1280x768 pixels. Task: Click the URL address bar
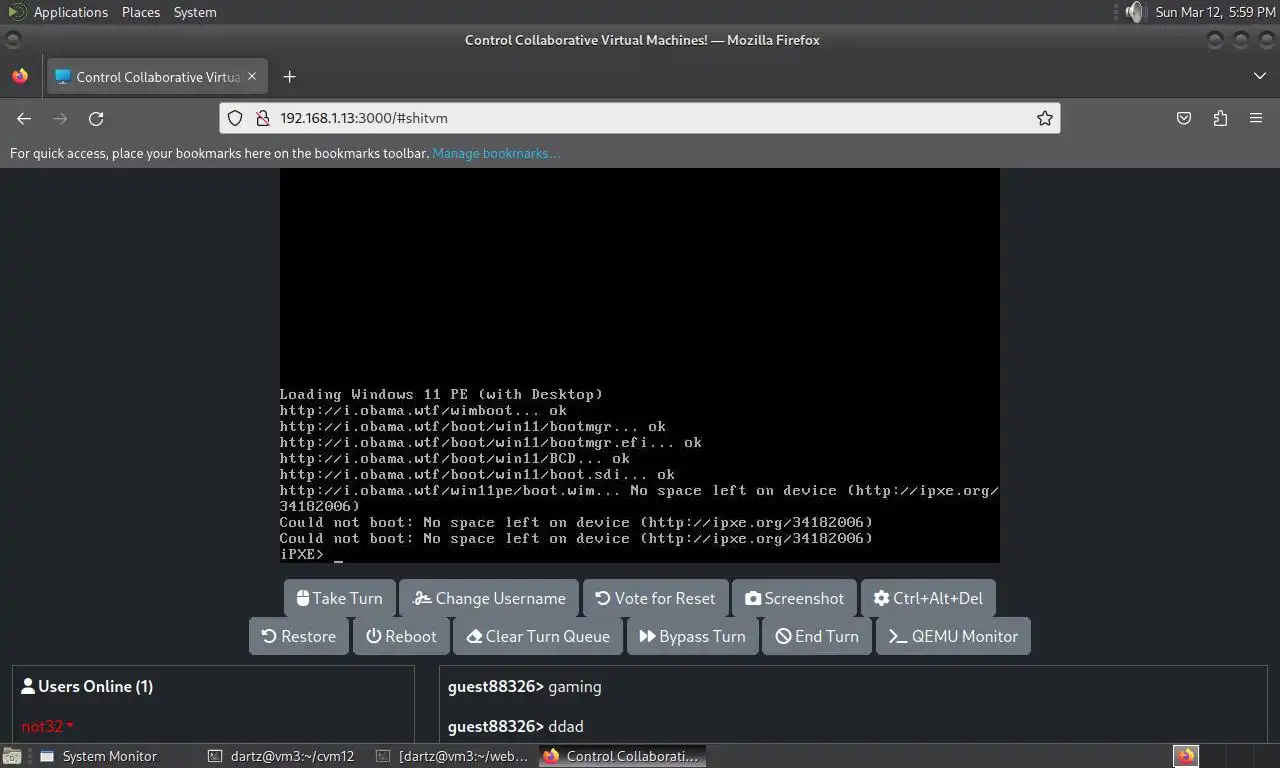coord(640,118)
